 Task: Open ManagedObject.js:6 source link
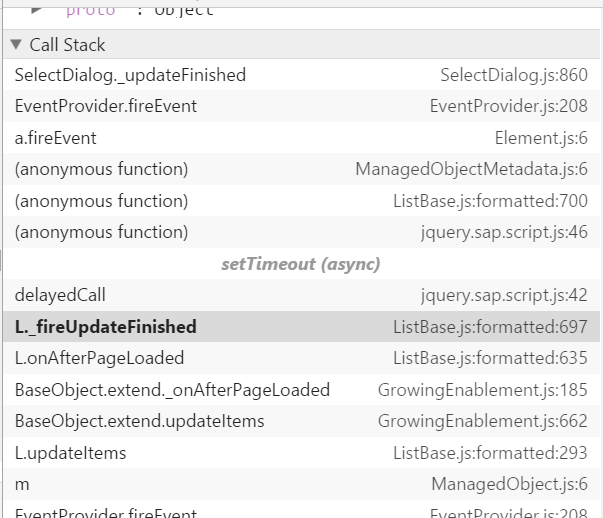point(510,484)
